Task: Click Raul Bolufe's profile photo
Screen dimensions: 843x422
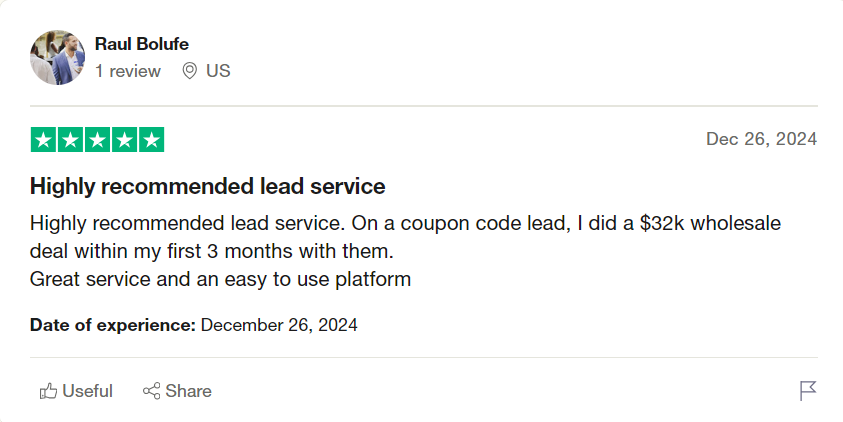Action: coord(58,58)
